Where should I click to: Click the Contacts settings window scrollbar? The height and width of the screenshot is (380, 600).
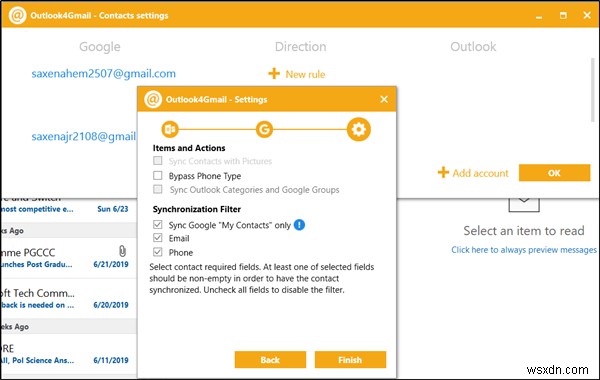pyautogui.click(x=593, y=90)
